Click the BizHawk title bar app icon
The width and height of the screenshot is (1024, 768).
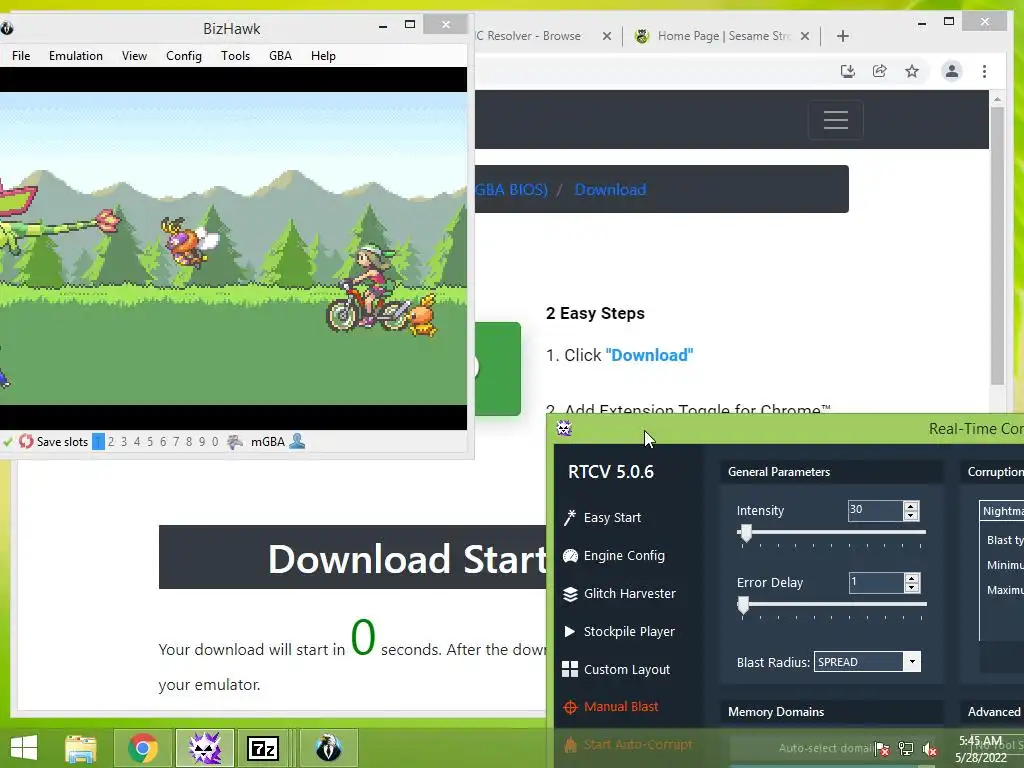(7, 28)
